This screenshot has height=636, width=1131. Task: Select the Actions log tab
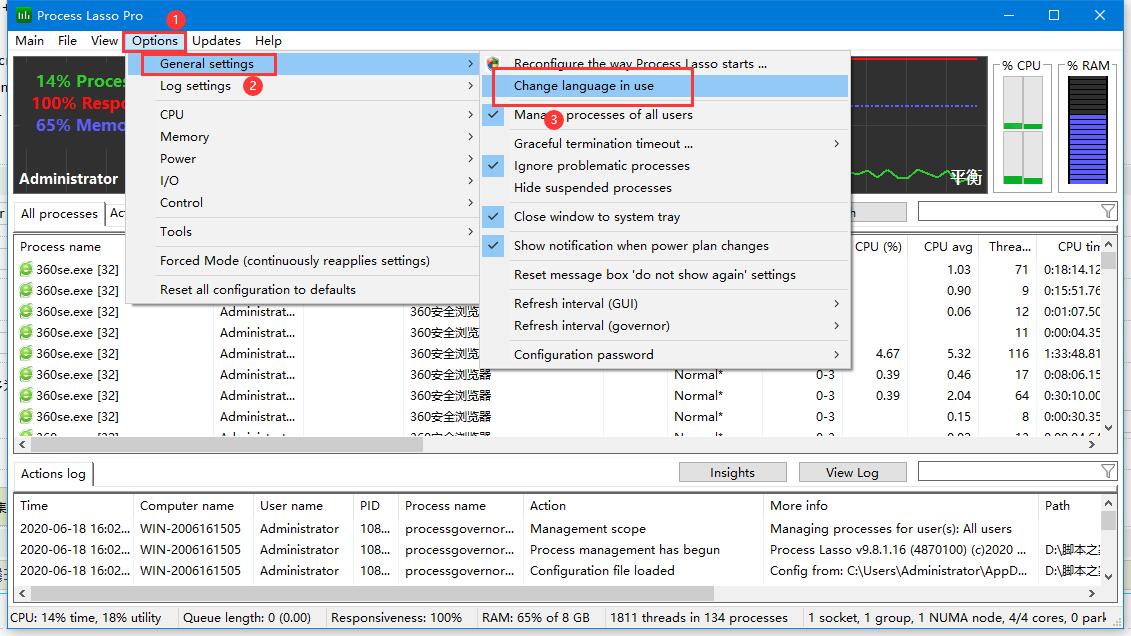53,474
